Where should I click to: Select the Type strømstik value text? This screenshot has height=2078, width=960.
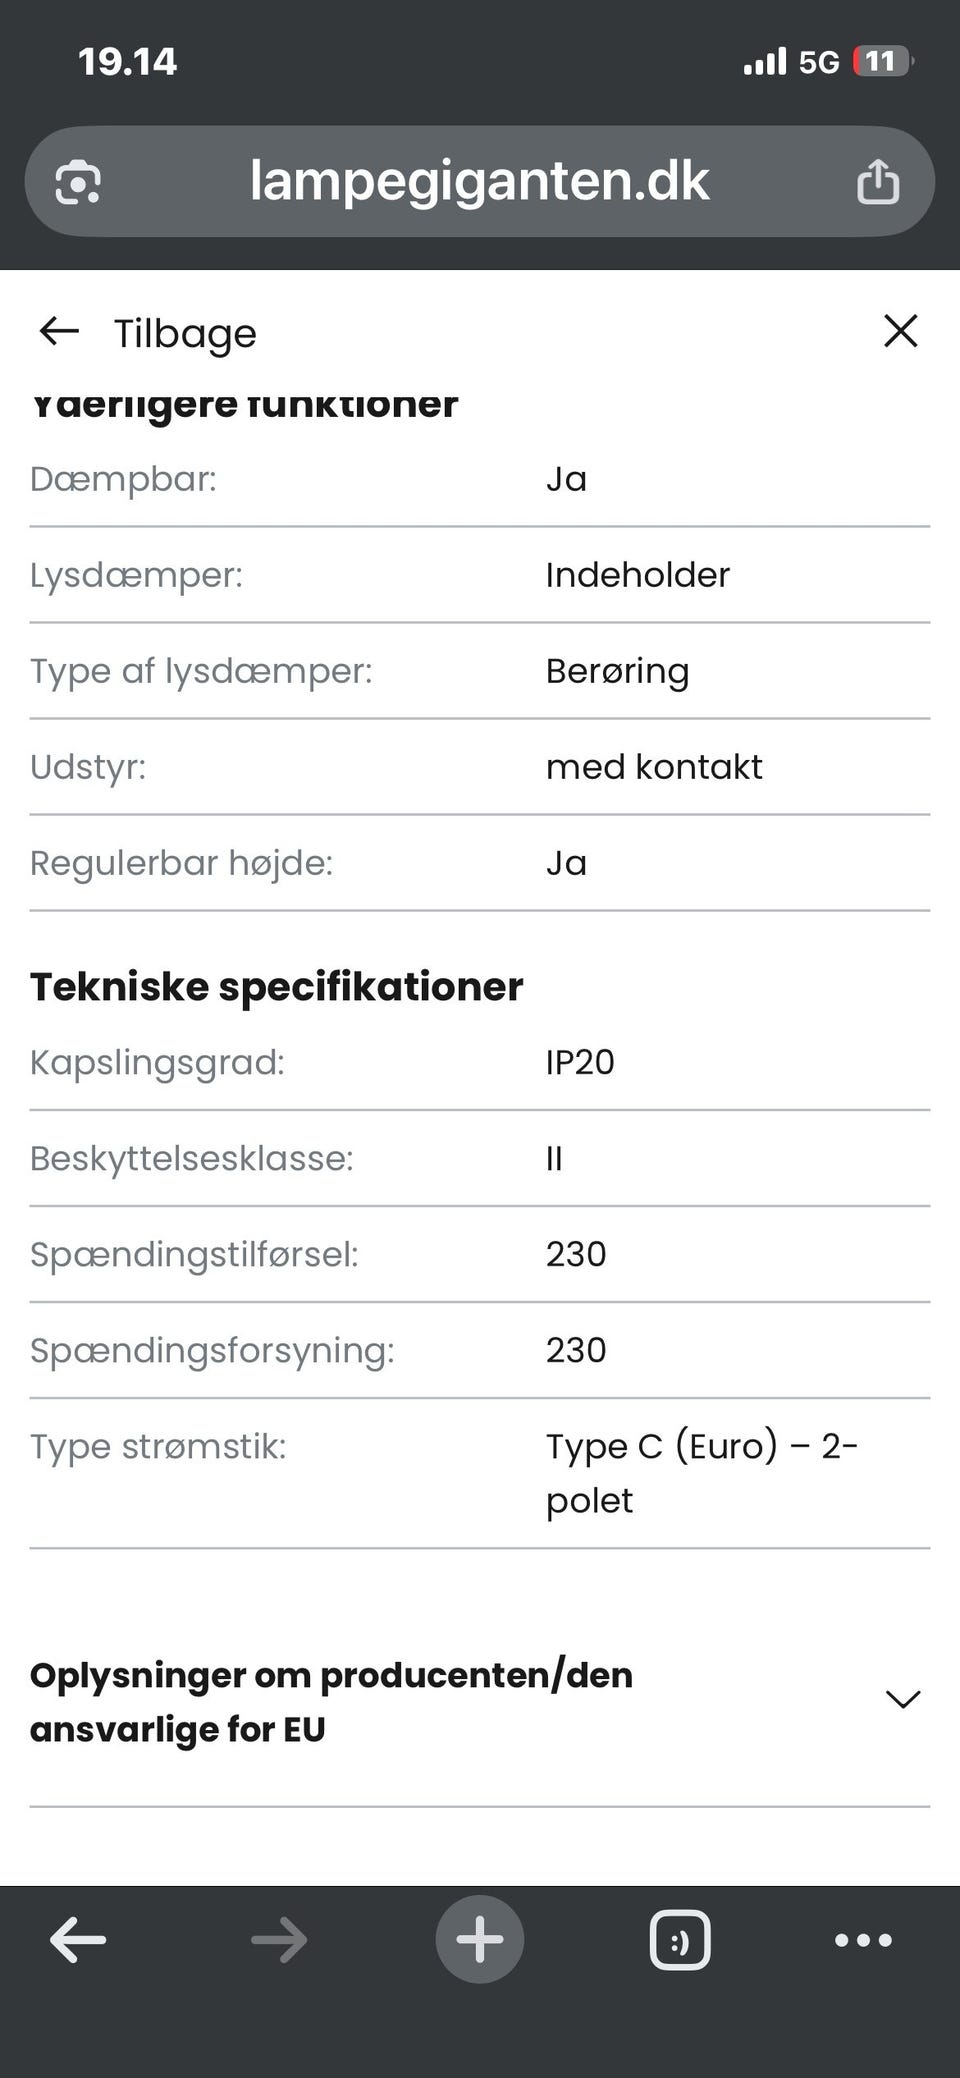point(702,1473)
